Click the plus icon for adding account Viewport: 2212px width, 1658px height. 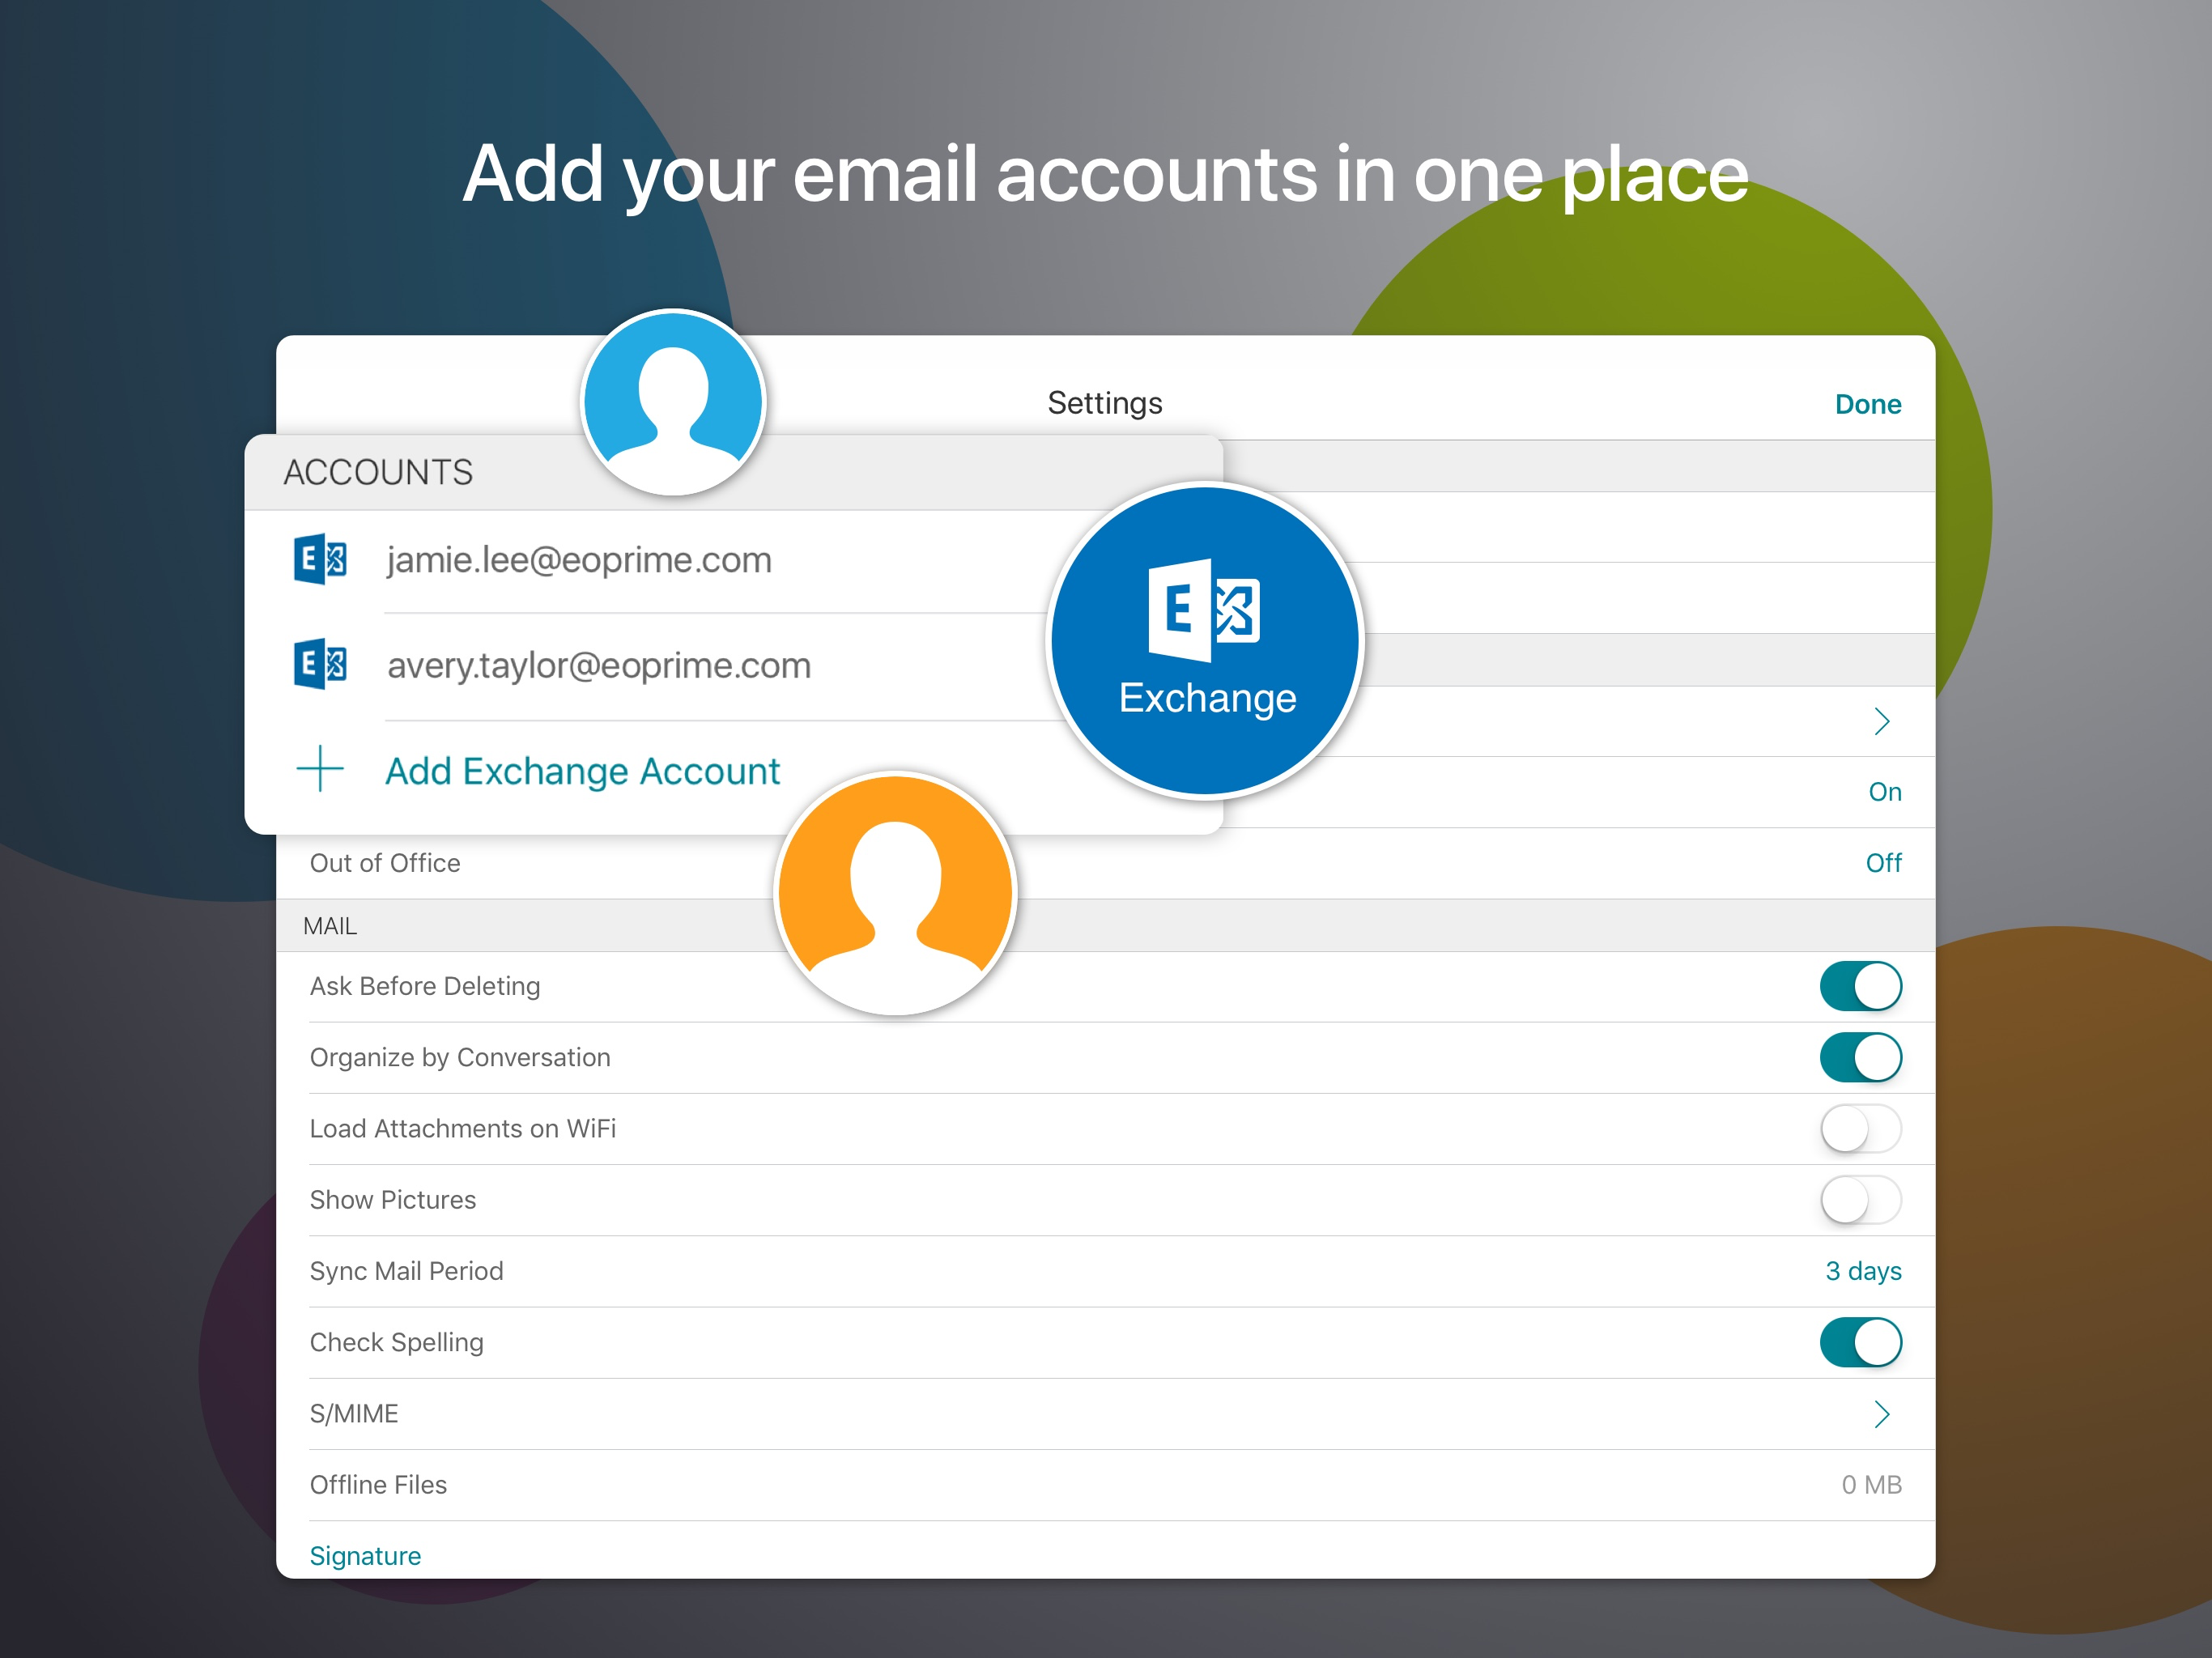point(320,769)
